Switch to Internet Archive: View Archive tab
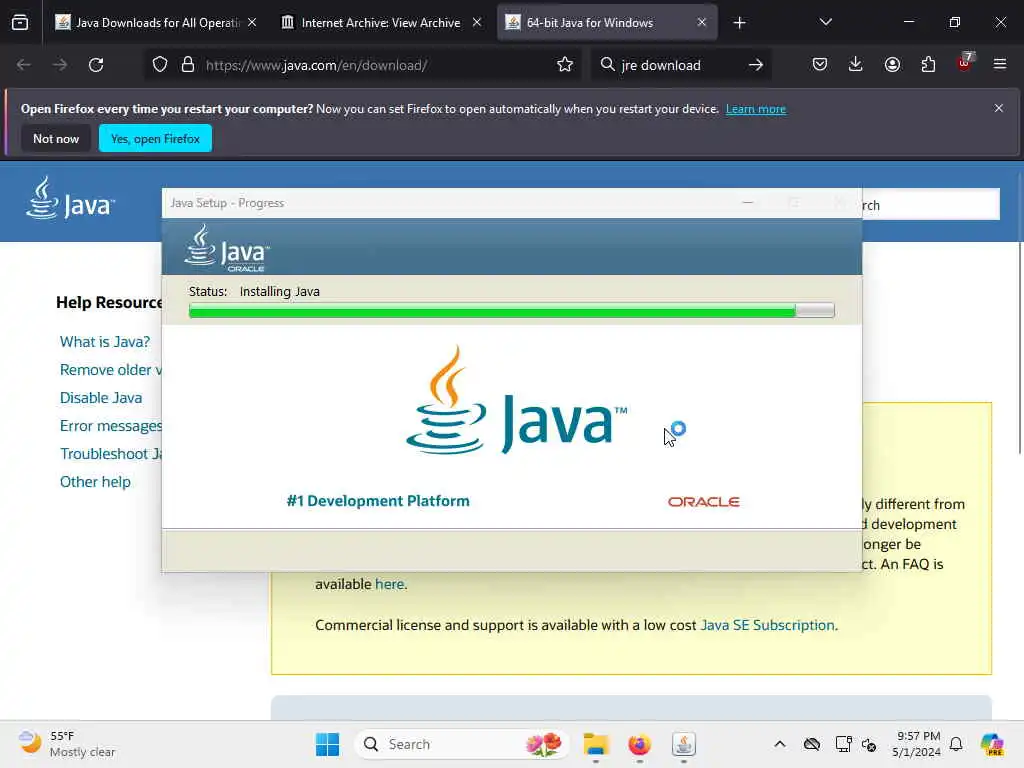Image resolution: width=1024 pixels, height=768 pixels. (x=381, y=22)
